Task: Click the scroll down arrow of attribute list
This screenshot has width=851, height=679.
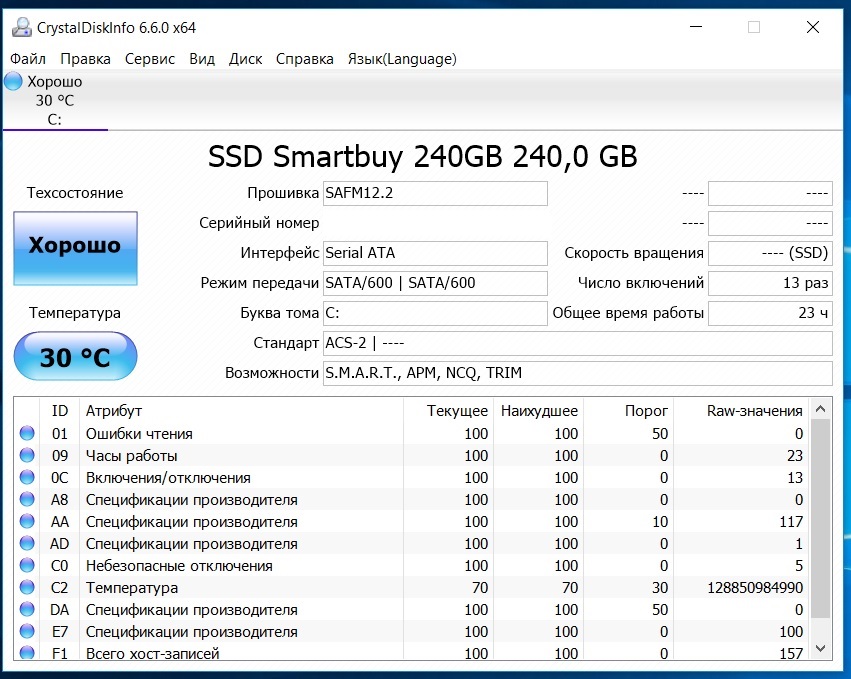Action: click(821, 649)
